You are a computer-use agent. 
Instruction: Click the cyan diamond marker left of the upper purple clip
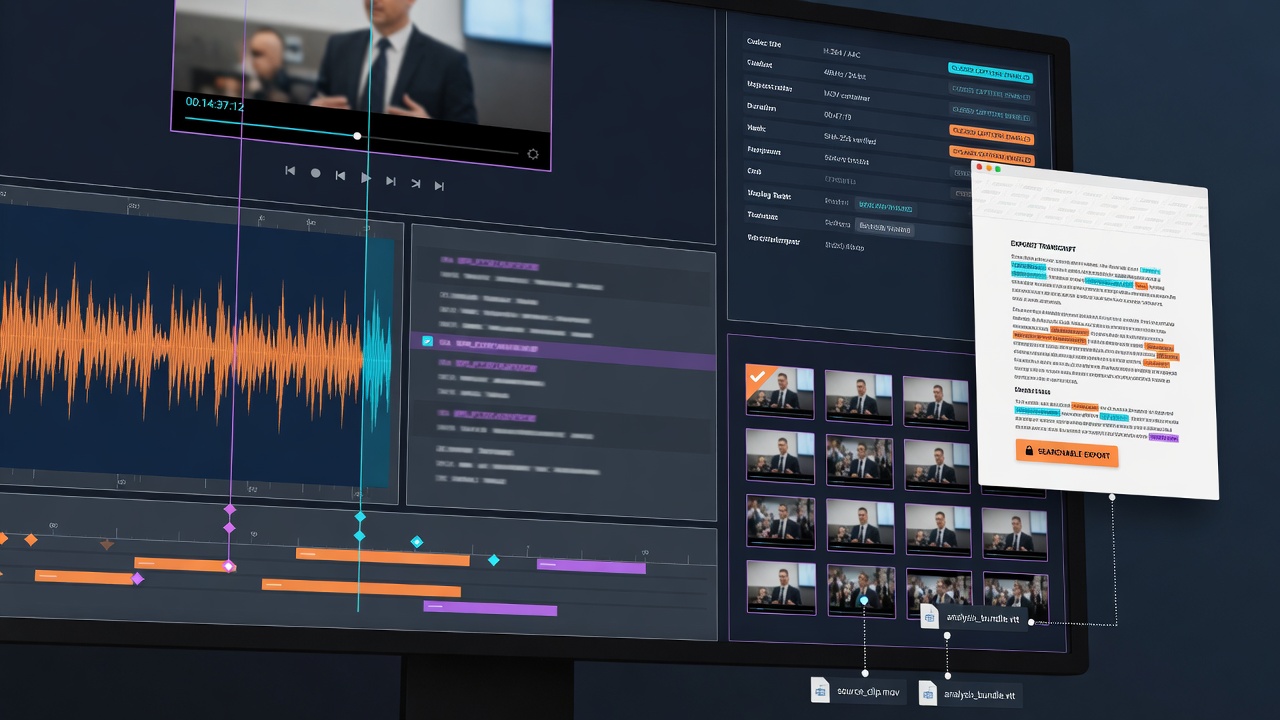(x=493, y=560)
